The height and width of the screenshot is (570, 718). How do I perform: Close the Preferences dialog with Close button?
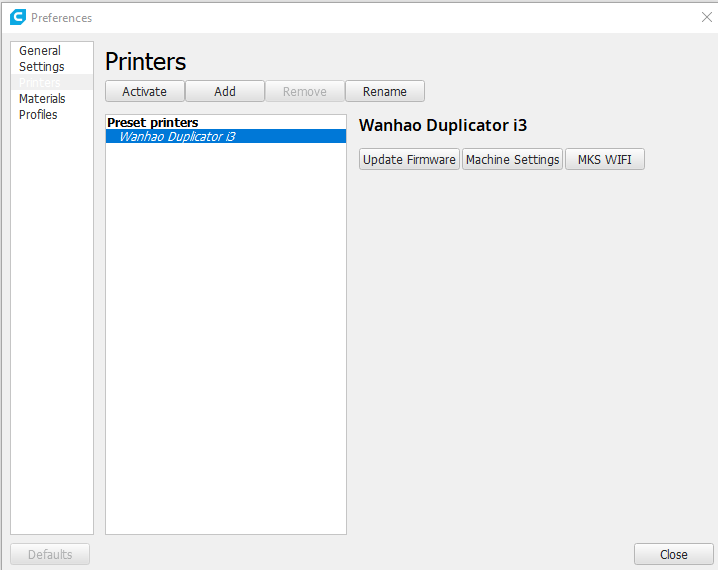coord(674,554)
